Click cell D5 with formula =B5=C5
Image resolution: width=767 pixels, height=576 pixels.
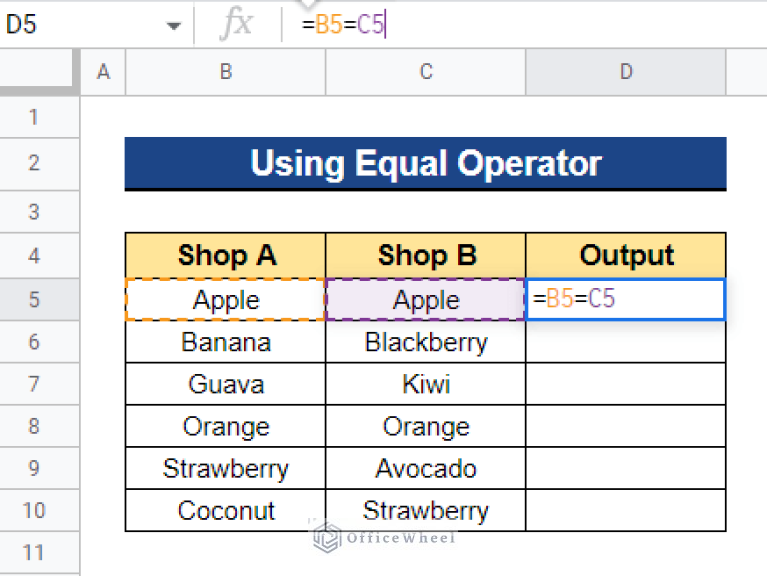click(626, 300)
